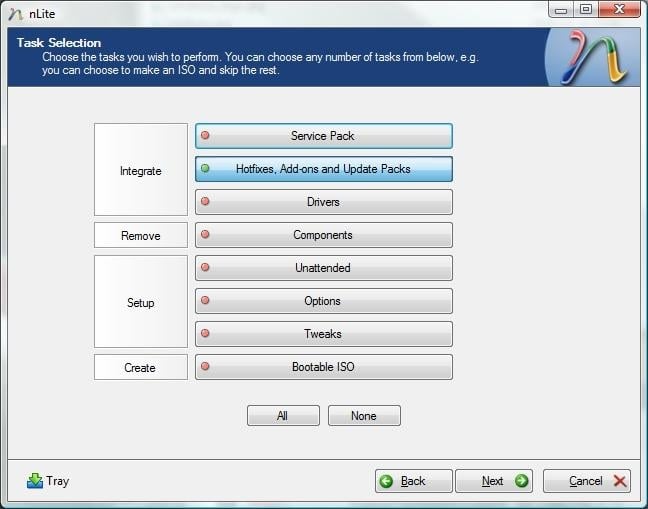Click the Tray download icon

(x=35, y=481)
